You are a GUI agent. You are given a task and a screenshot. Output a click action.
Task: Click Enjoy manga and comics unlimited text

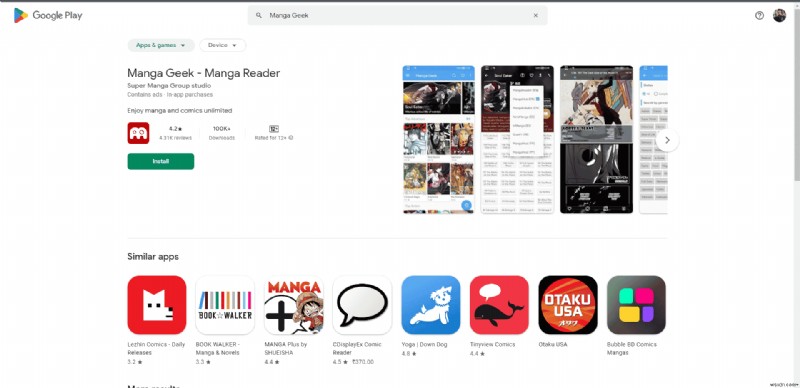pyautogui.click(x=180, y=110)
